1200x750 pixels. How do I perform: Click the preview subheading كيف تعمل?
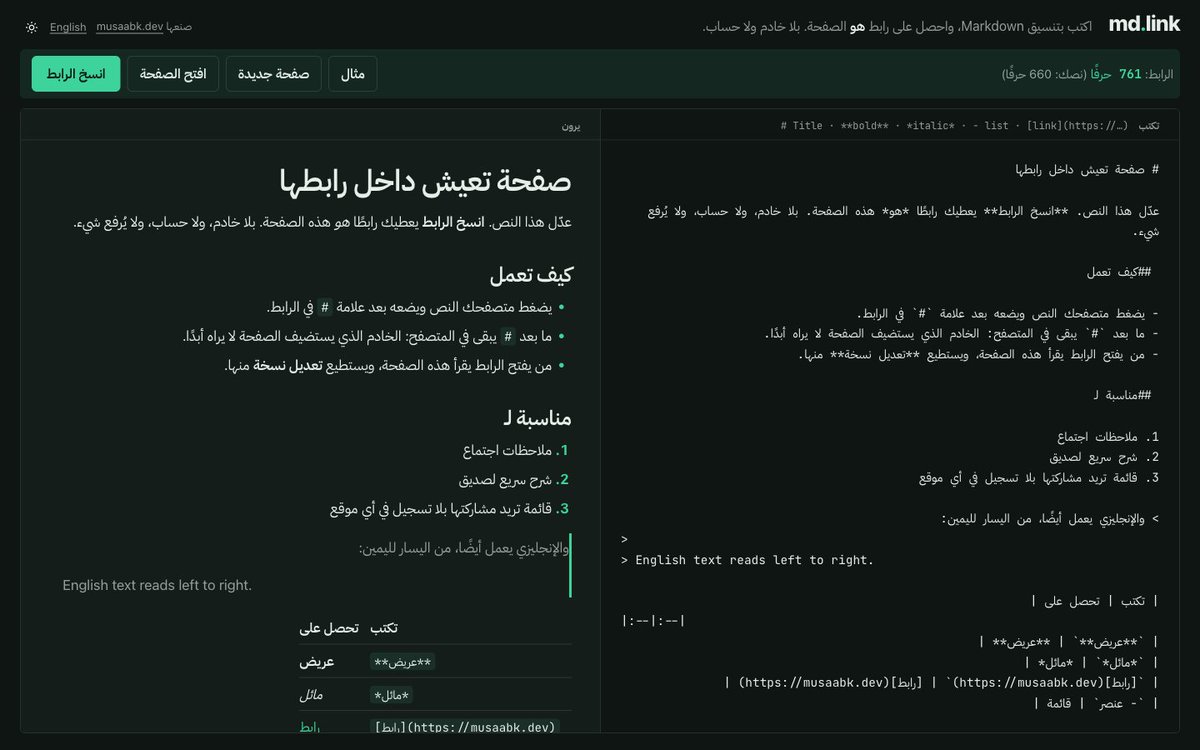tap(531, 274)
